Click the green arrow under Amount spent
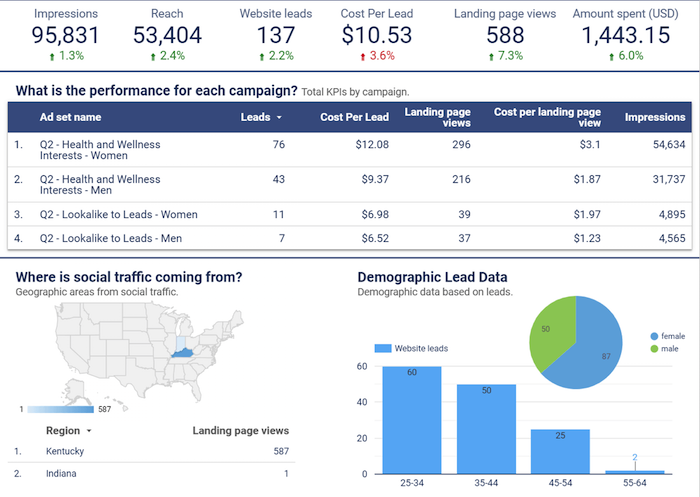This screenshot has width=700, height=497. pos(612,57)
